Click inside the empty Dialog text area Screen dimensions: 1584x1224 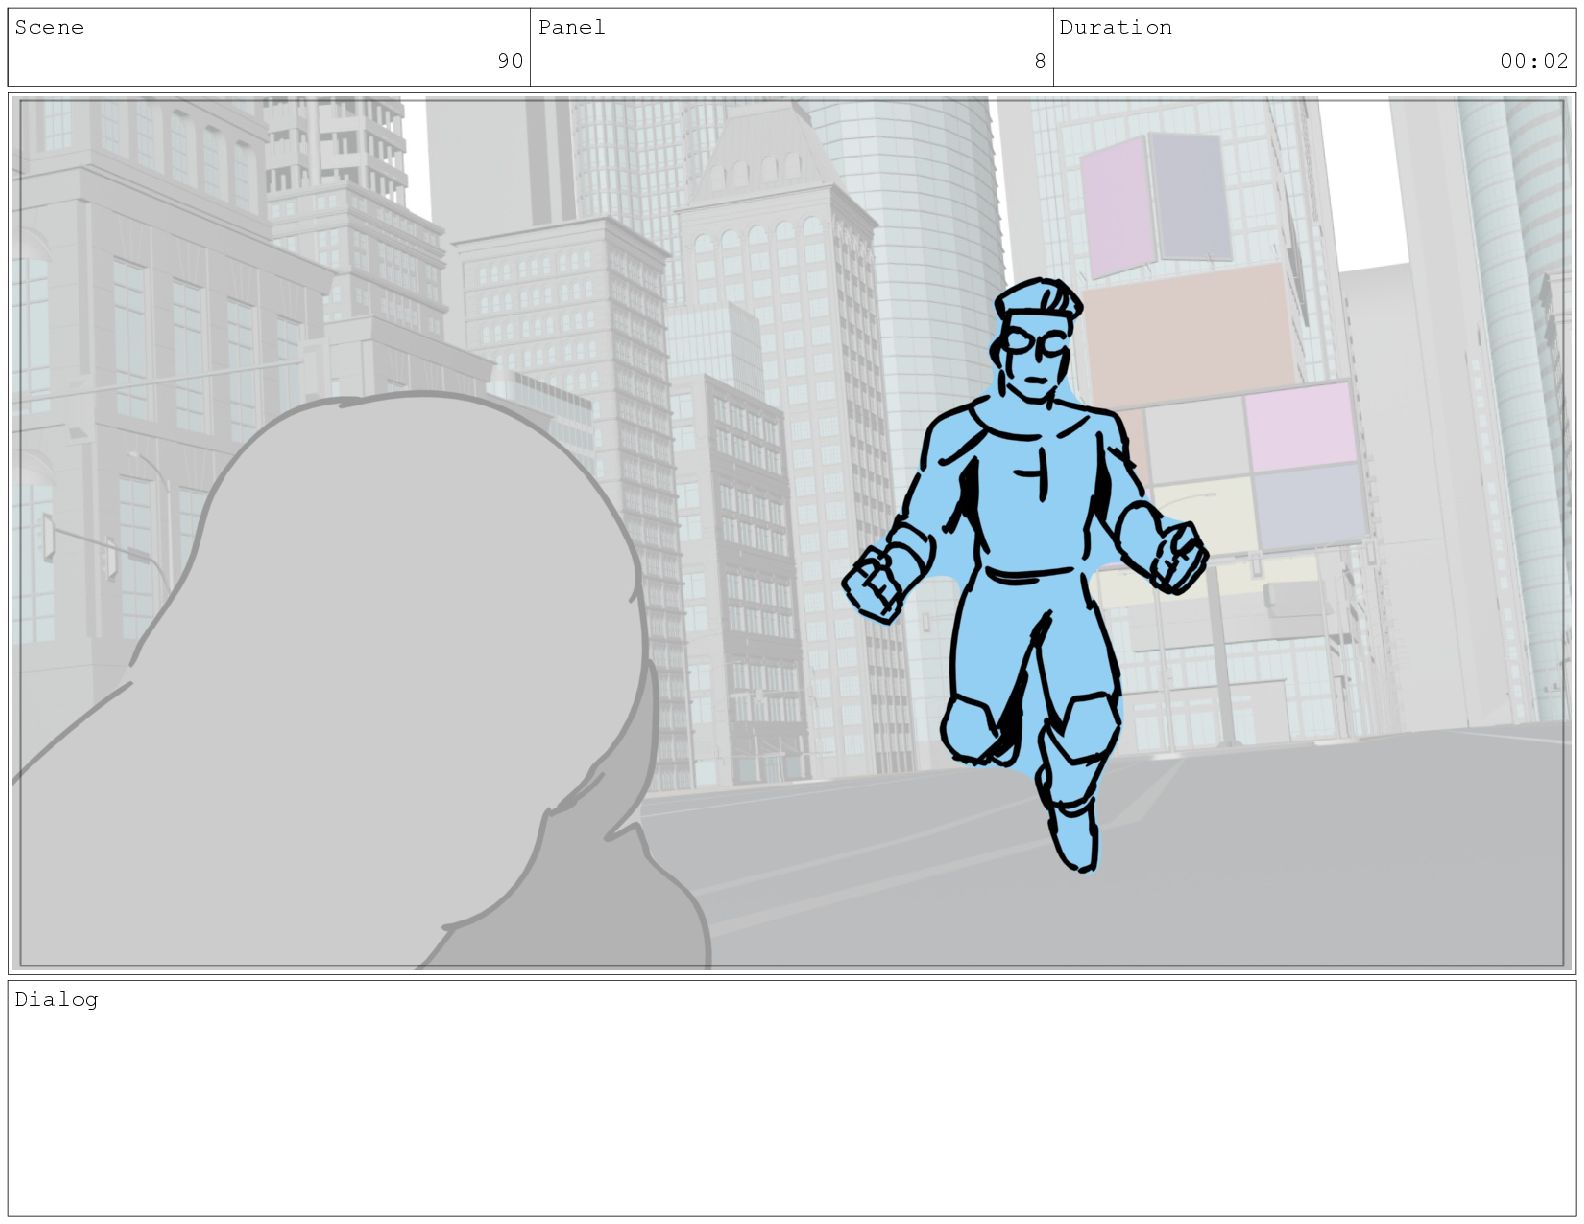[792, 1110]
